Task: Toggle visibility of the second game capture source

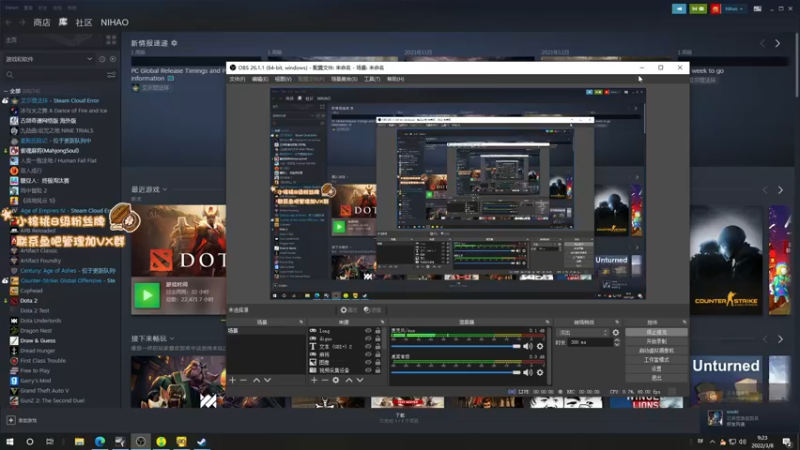Action: tap(368, 339)
